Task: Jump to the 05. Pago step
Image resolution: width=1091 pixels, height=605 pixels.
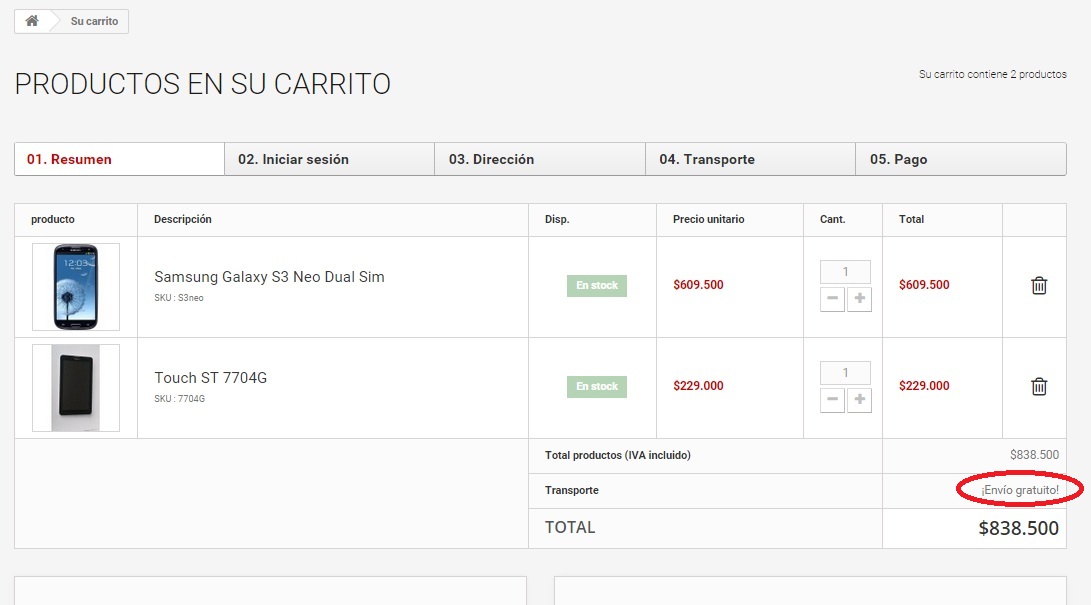Action: [x=960, y=159]
